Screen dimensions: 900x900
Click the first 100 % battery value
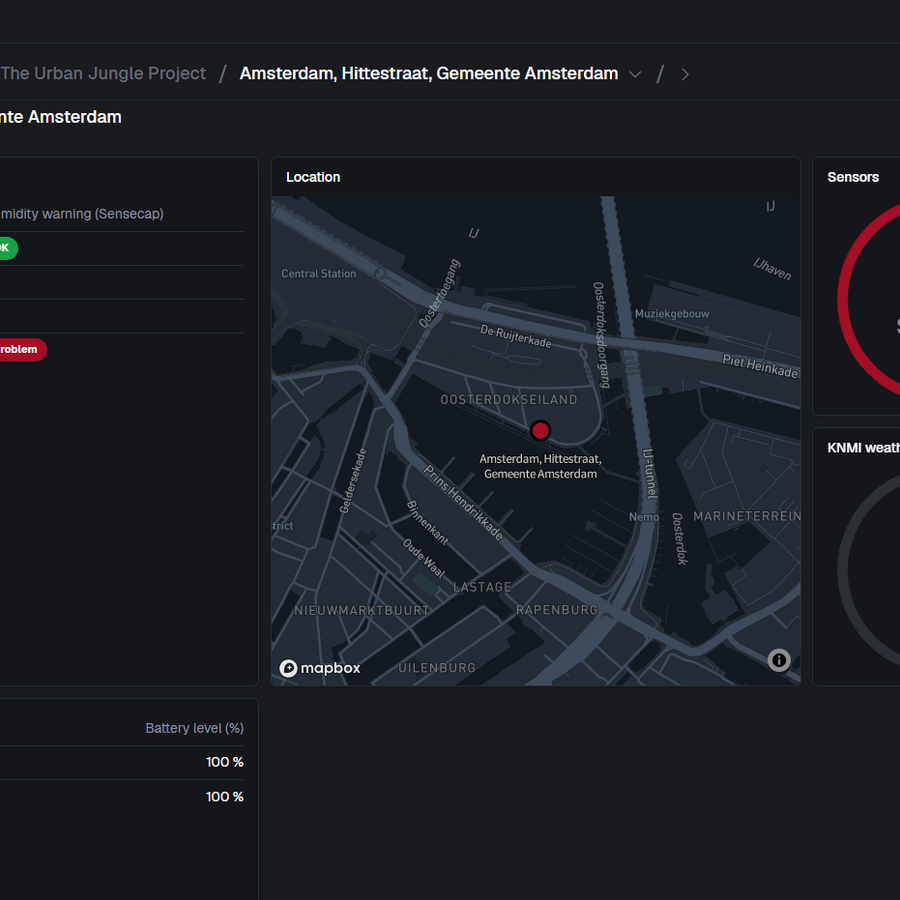coord(225,762)
